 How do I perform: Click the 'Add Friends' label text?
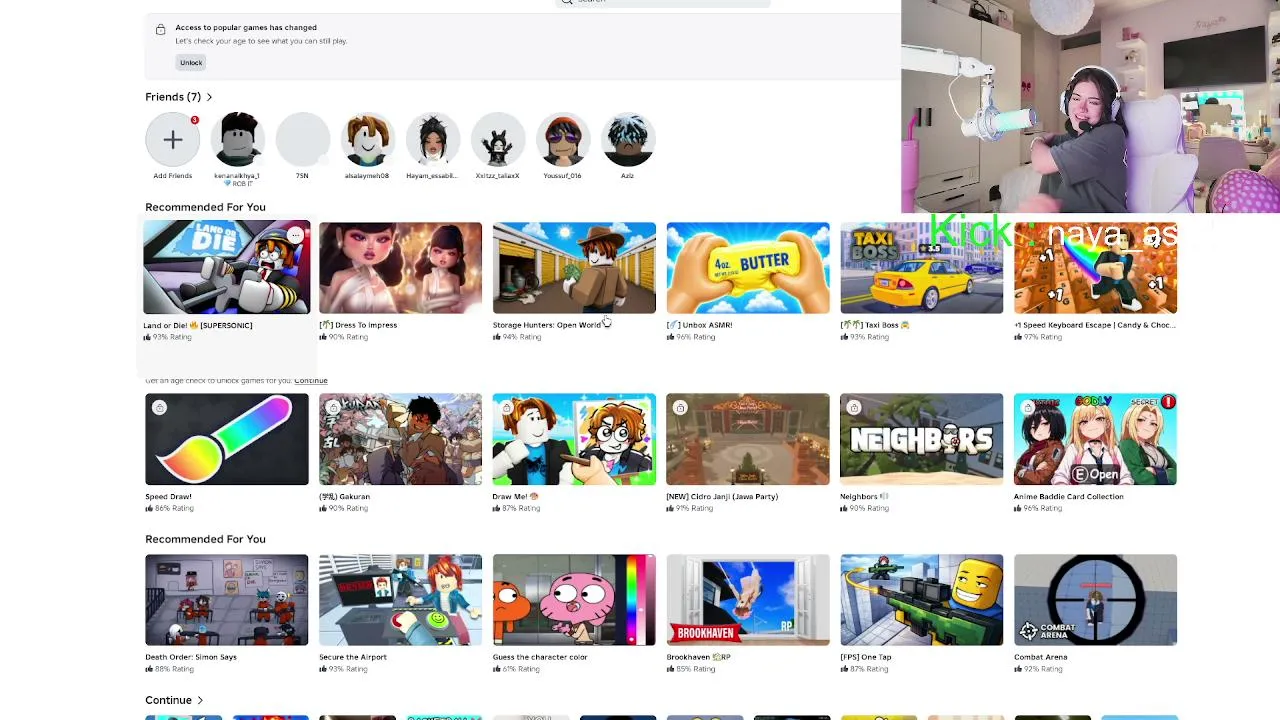172,176
